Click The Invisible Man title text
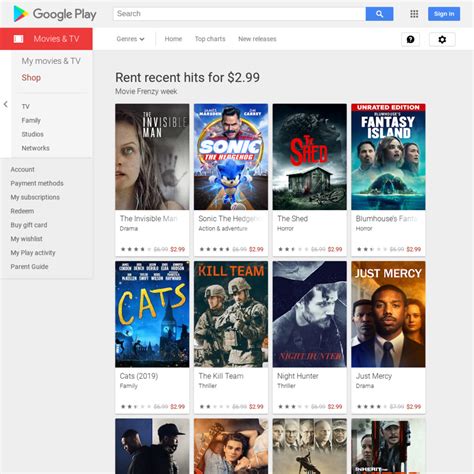 (x=149, y=219)
